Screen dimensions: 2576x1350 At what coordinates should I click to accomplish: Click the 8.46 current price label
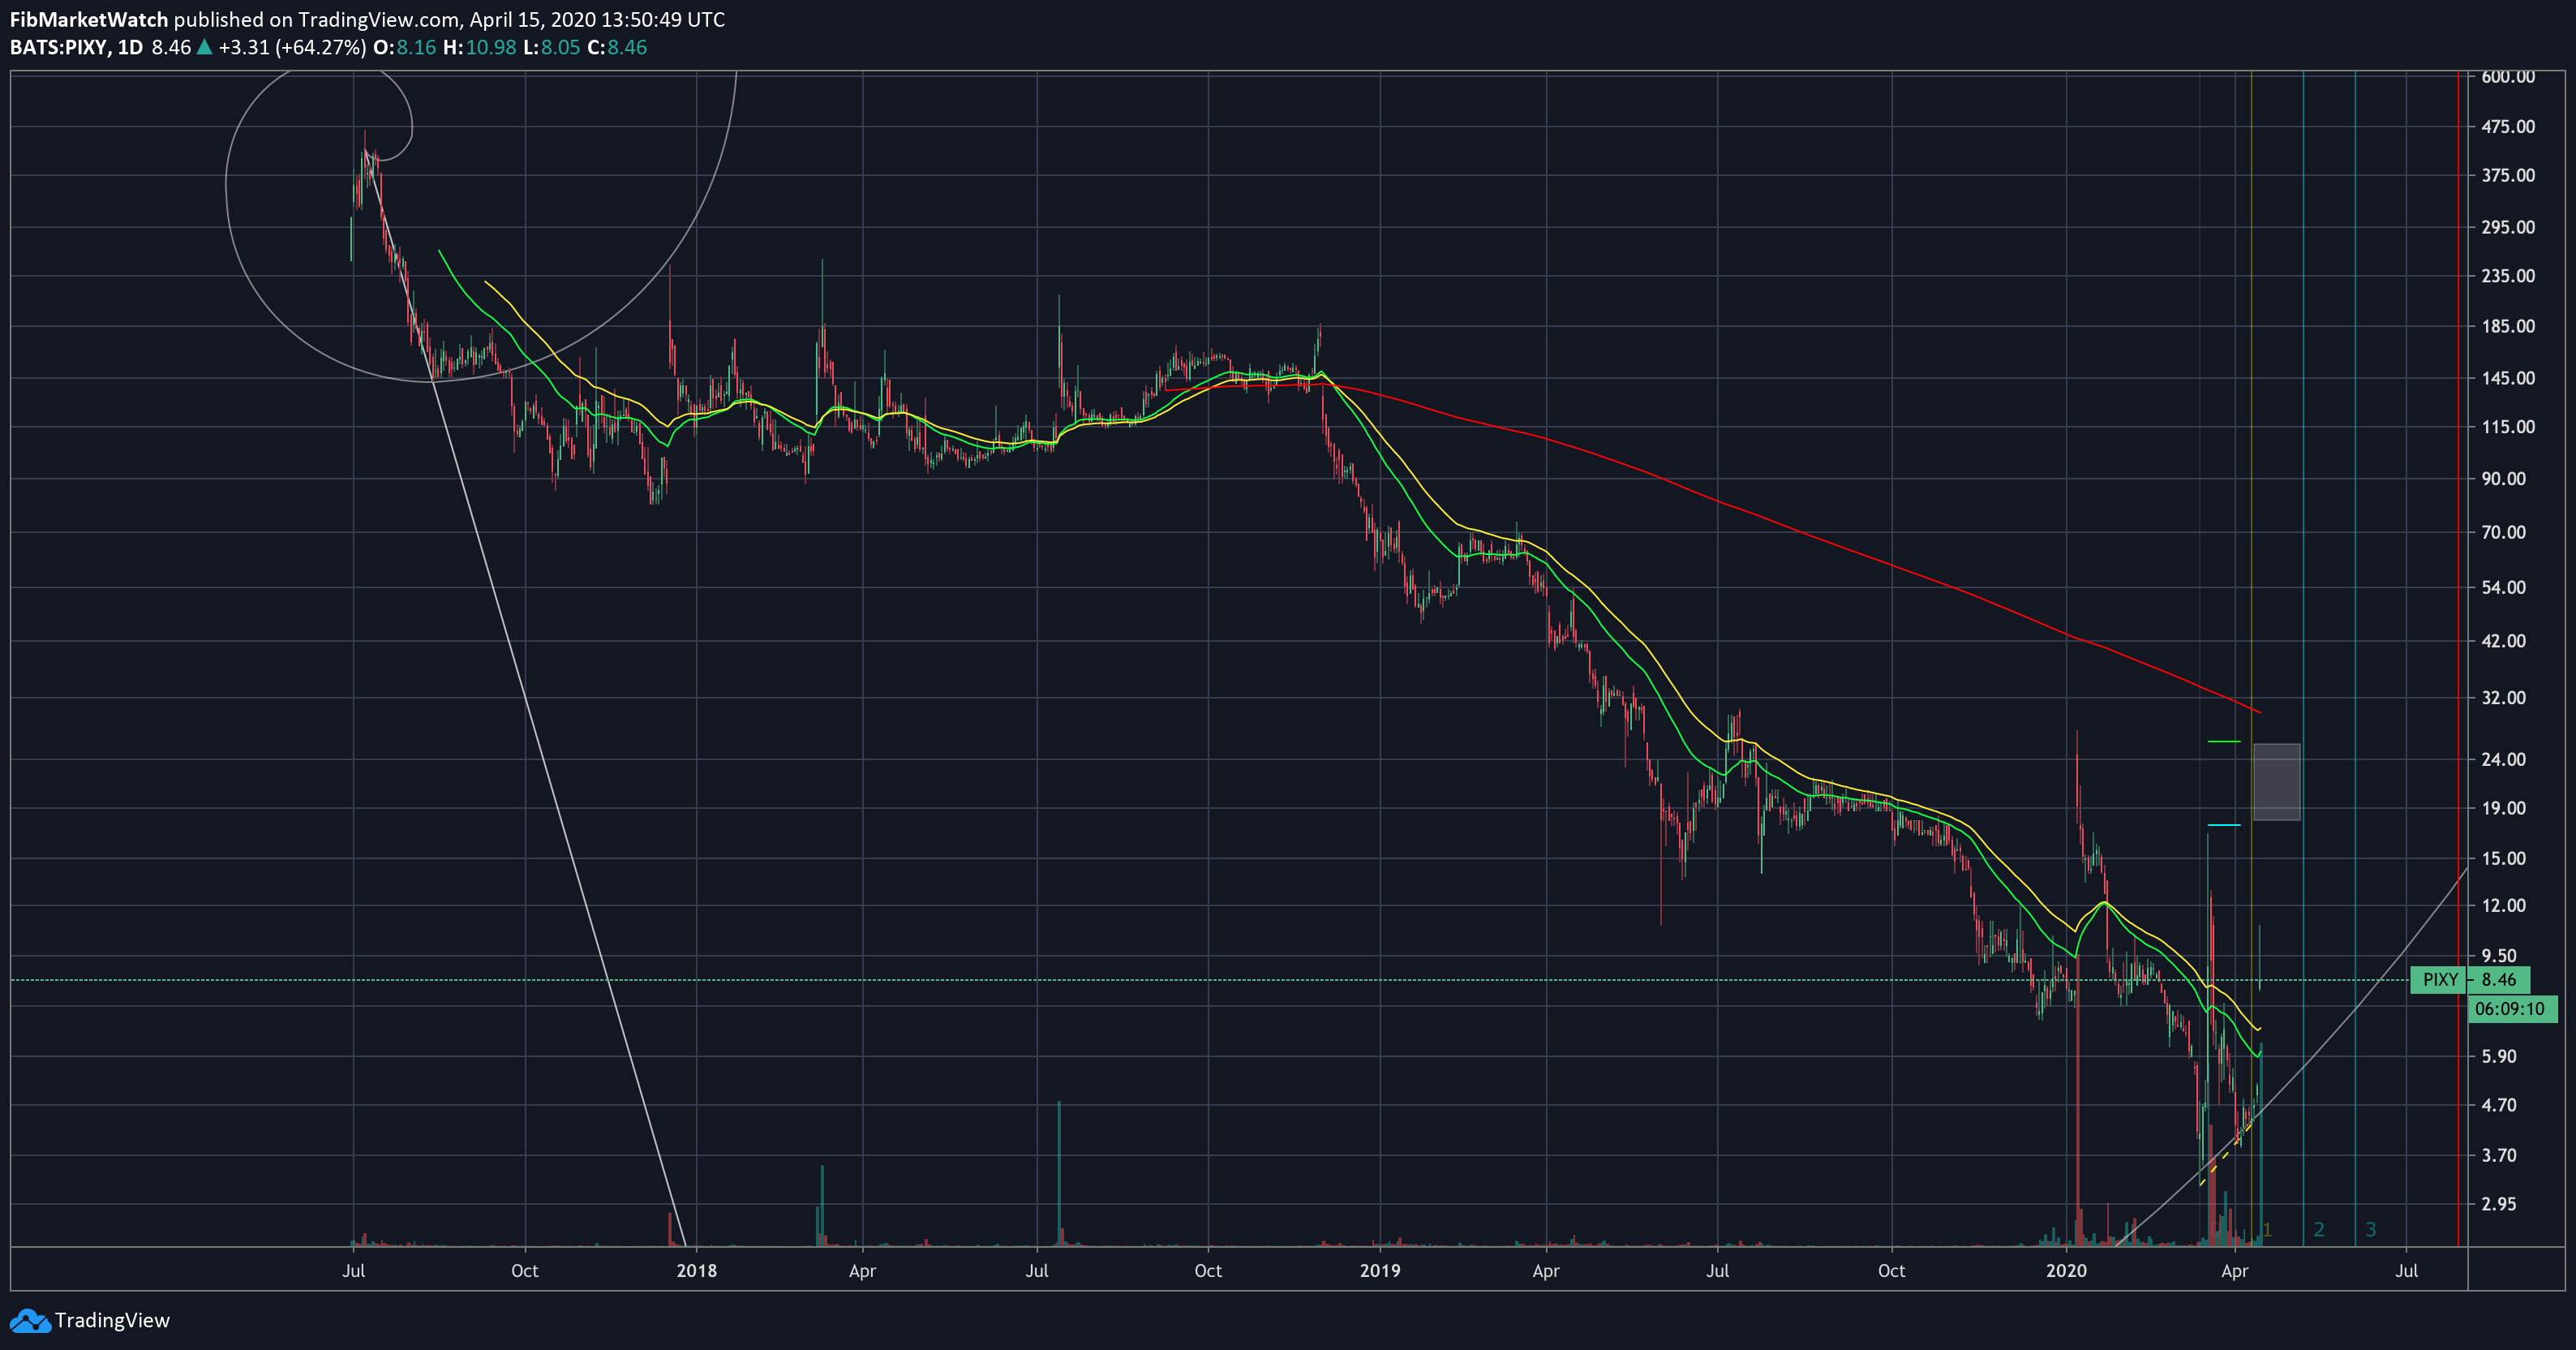(x=2499, y=980)
